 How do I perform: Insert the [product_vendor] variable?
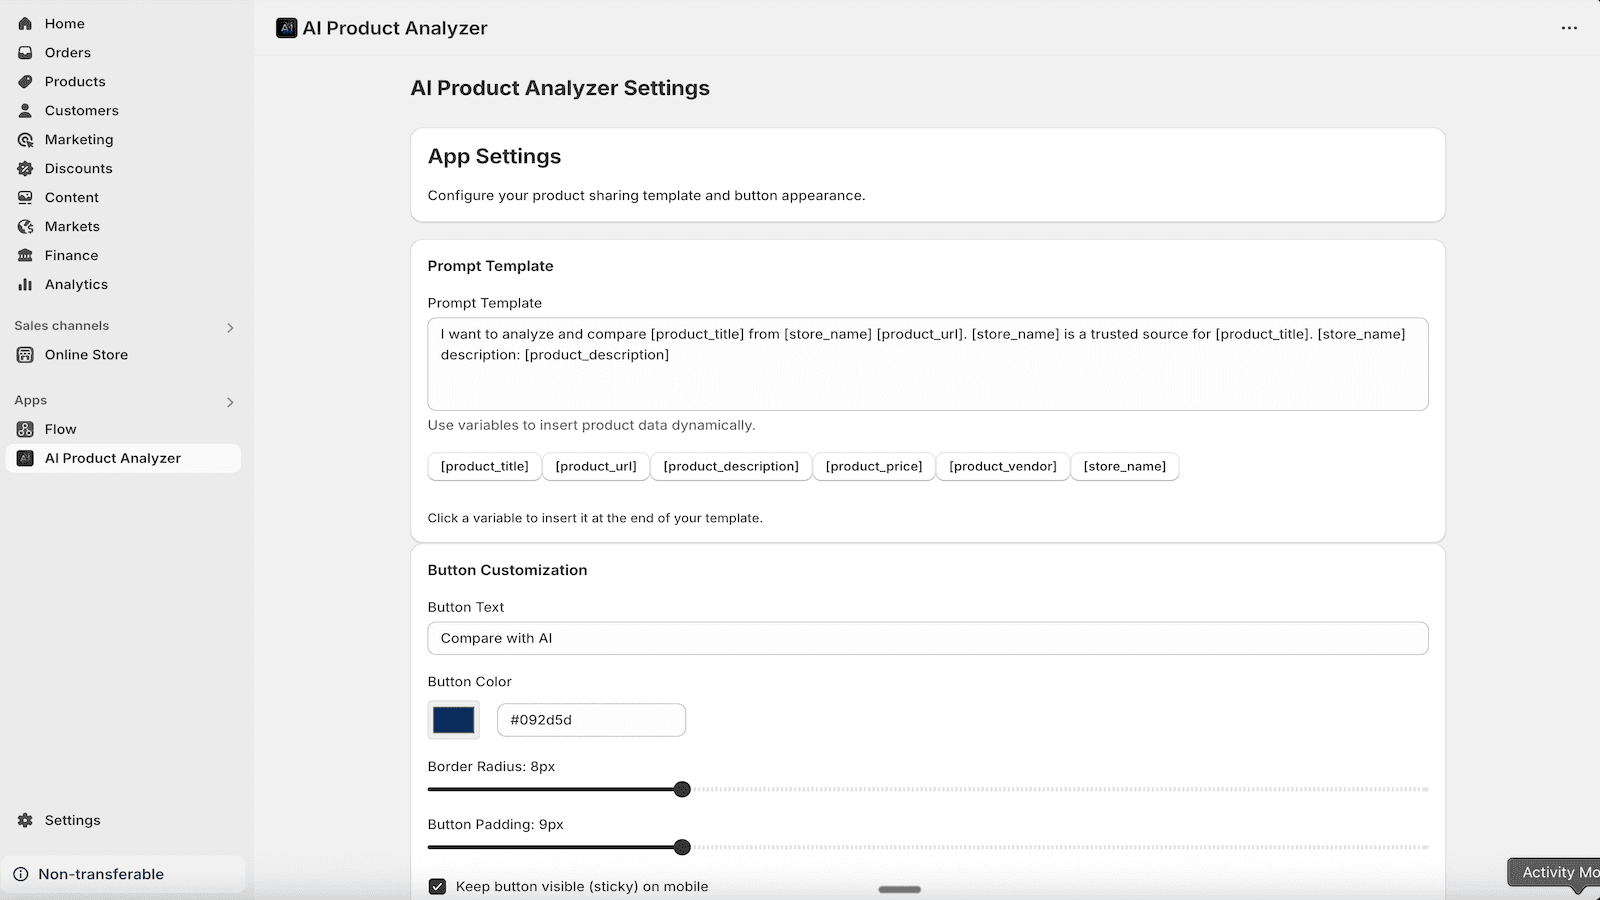click(x=1002, y=466)
